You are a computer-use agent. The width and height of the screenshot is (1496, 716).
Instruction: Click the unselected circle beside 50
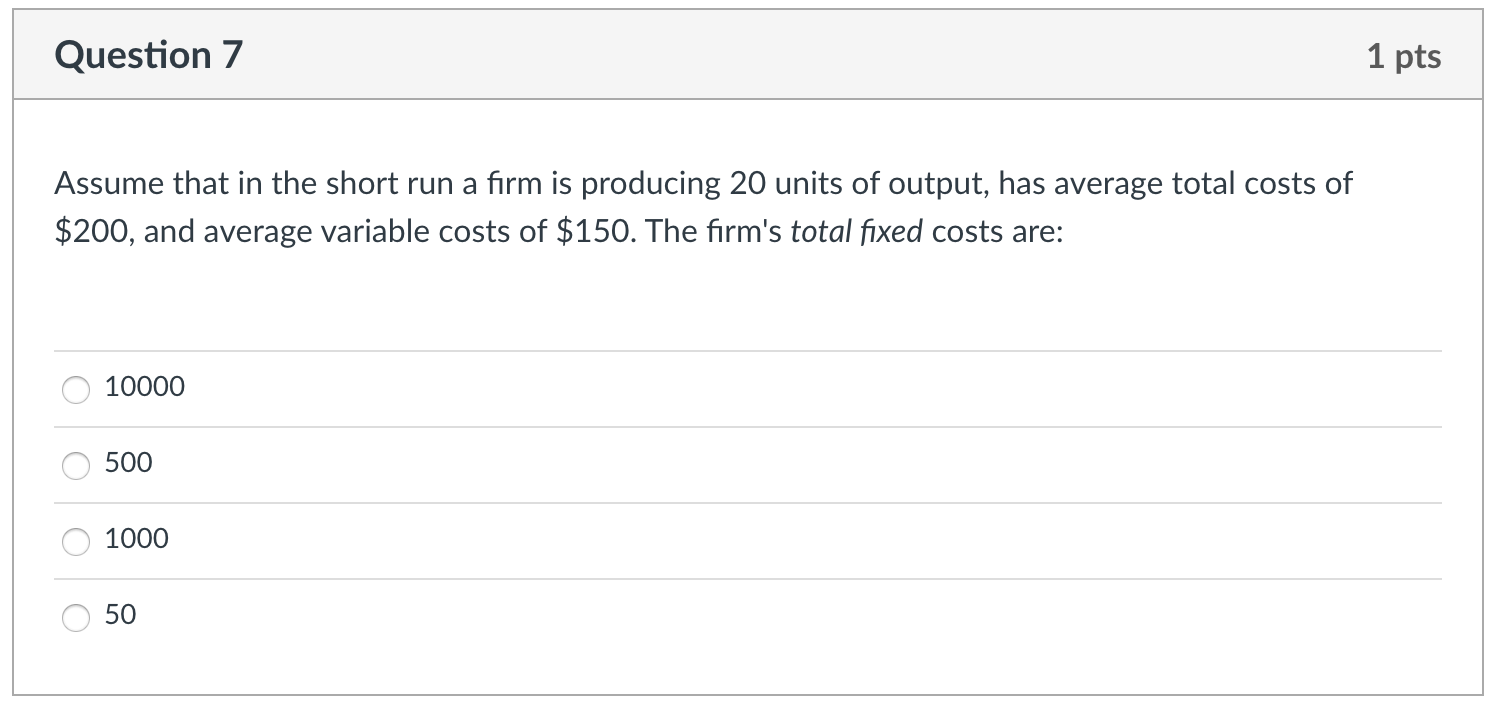75,618
